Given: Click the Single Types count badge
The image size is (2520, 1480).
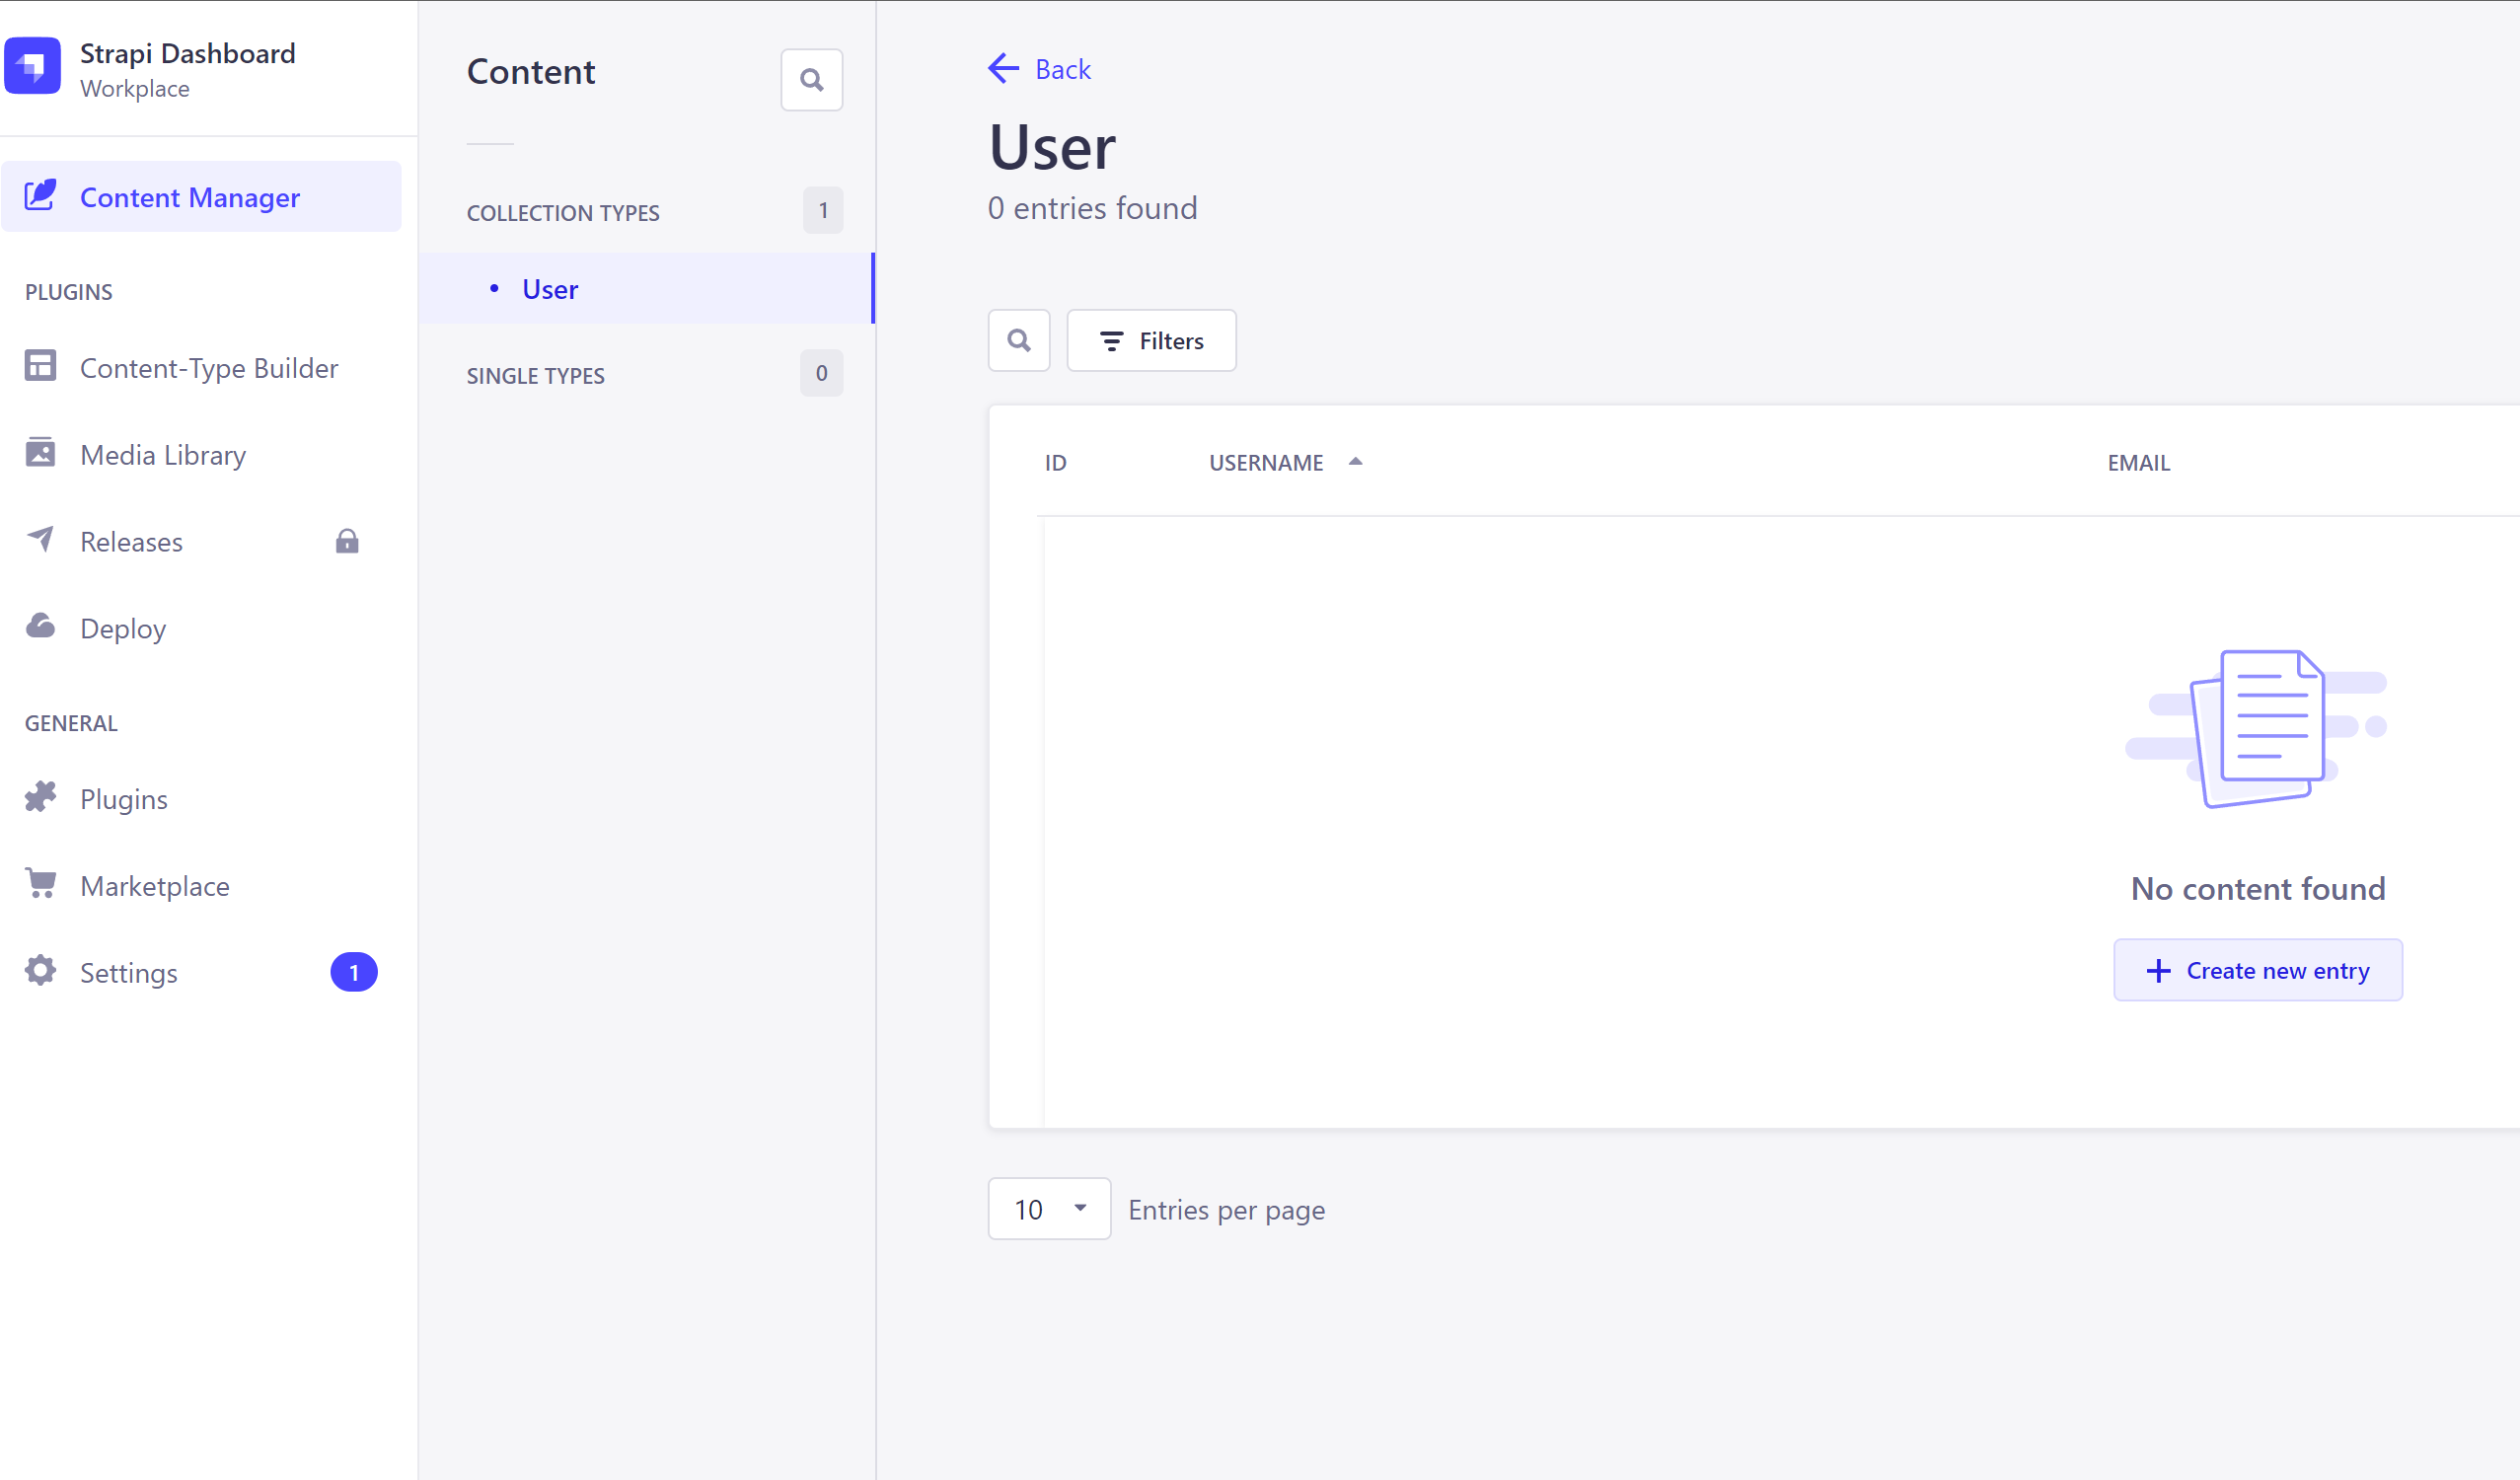Looking at the screenshot, I should pos(822,373).
